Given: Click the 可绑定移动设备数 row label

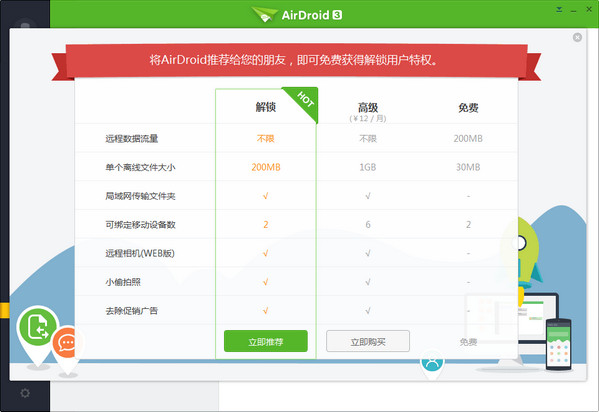Looking at the screenshot, I should (140, 224).
